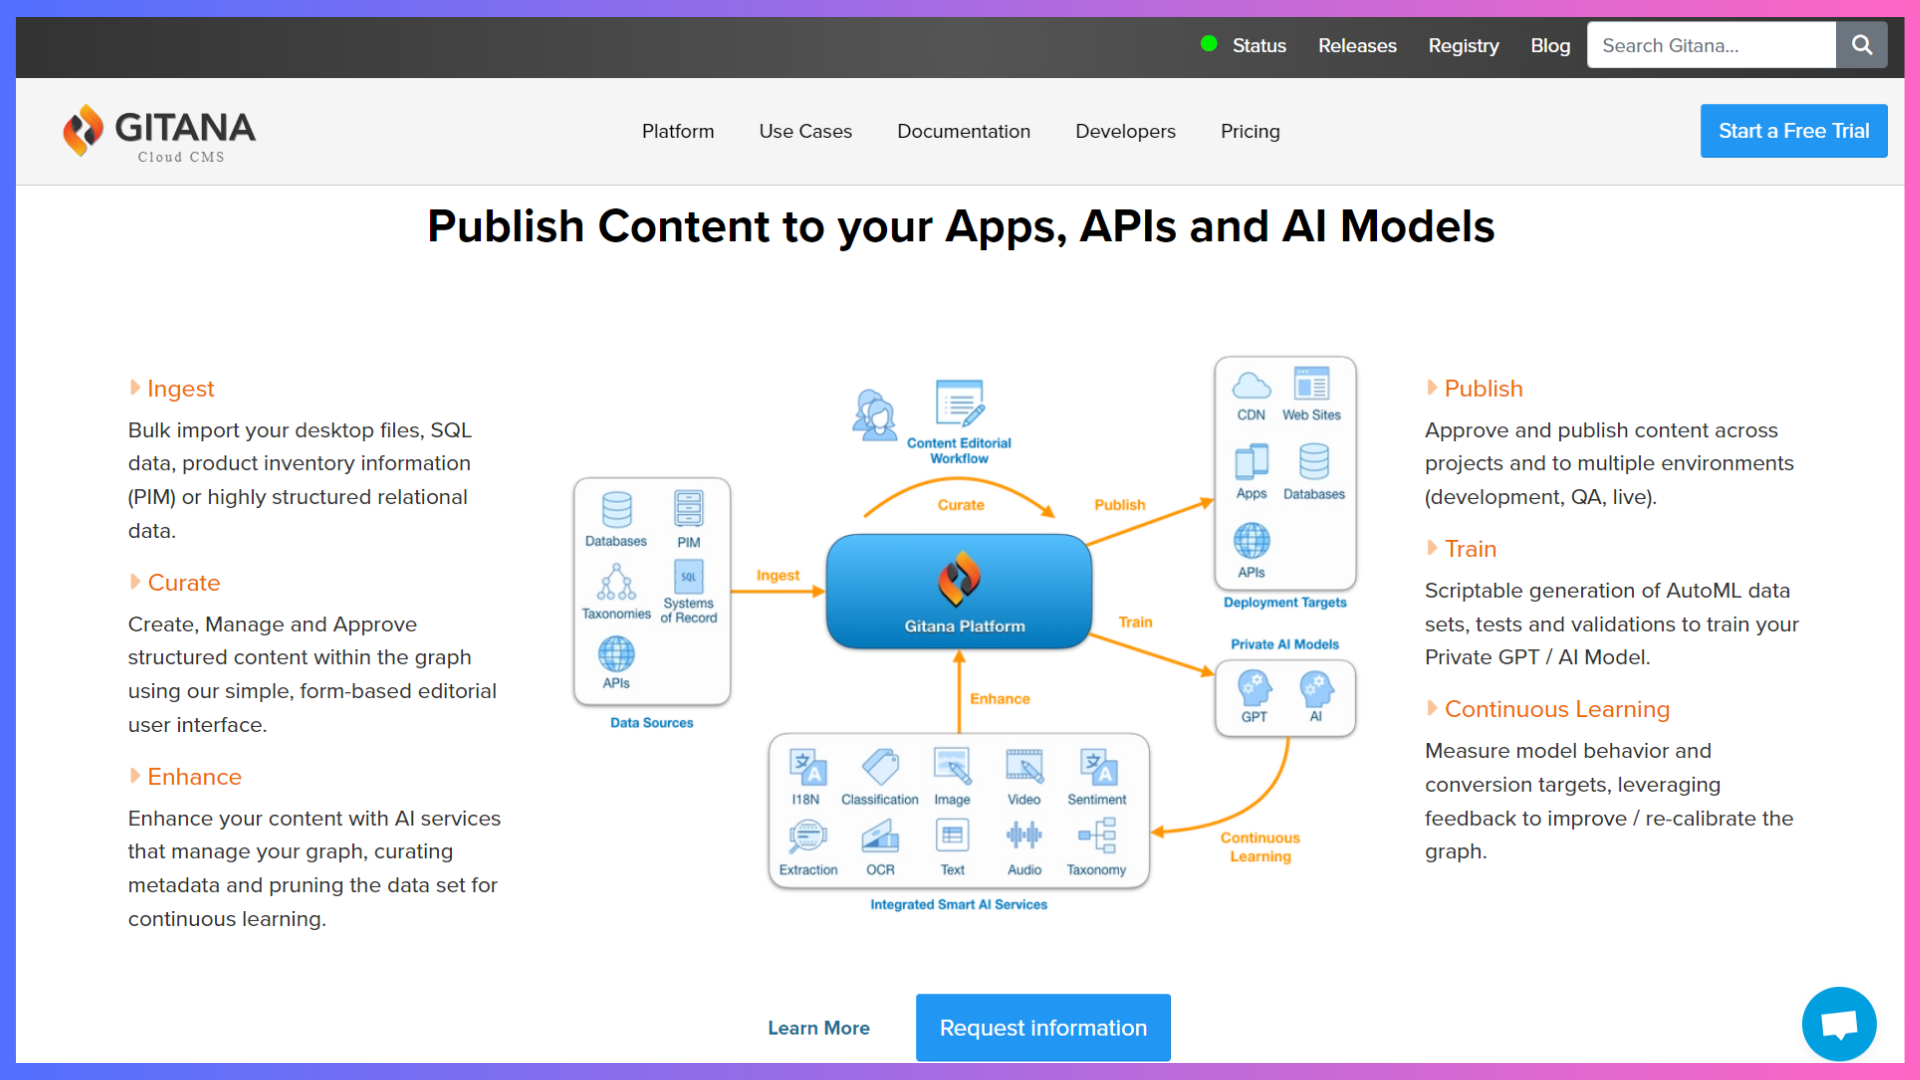Click the CDN cloud icon in diagram
Image resolution: width=1920 pixels, height=1080 pixels.
tap(1251, 386)
